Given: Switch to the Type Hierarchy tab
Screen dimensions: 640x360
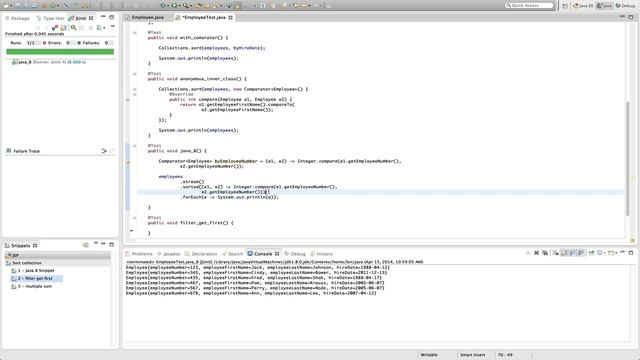Looking at the screenshot, I should (51, 18).
